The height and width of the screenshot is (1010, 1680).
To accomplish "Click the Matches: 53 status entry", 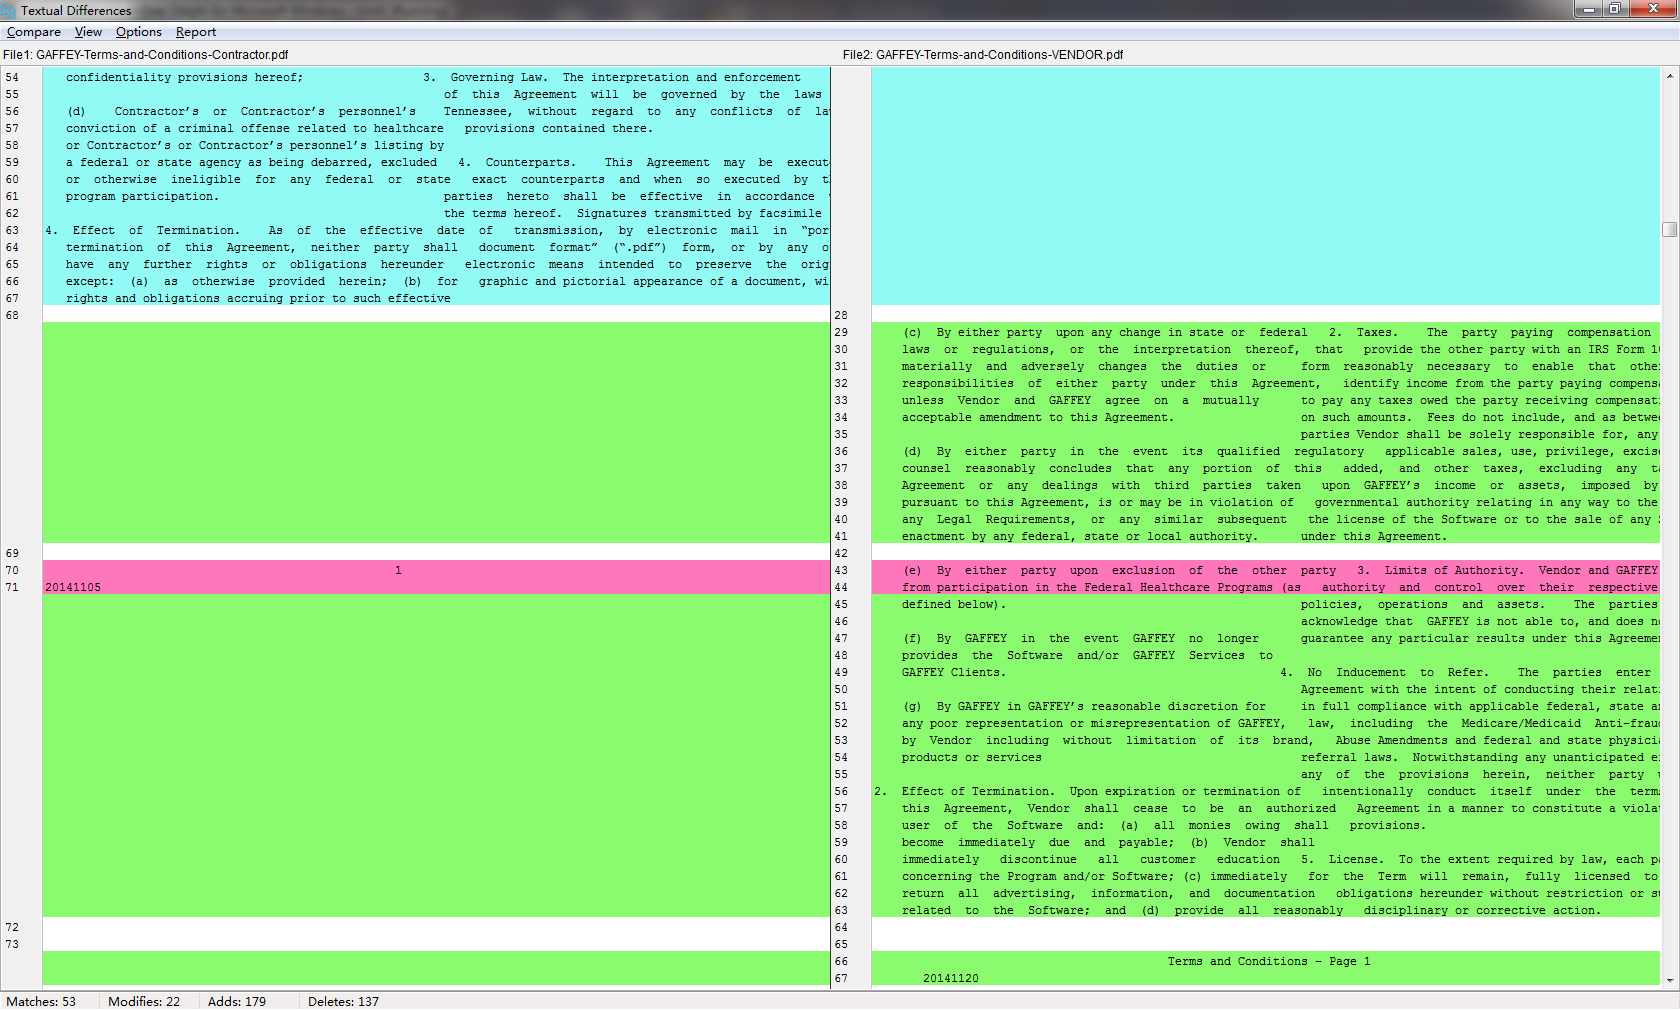I will click(x=41, y=1001).
